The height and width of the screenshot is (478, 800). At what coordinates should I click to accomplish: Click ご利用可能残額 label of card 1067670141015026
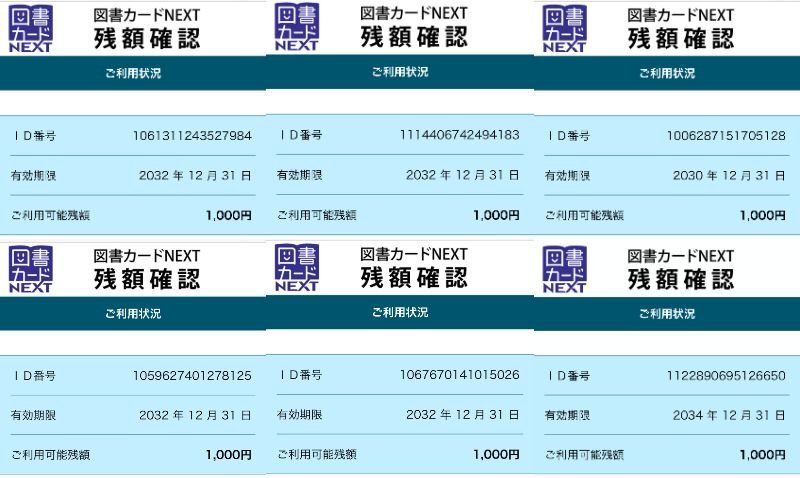pos(317,454)
